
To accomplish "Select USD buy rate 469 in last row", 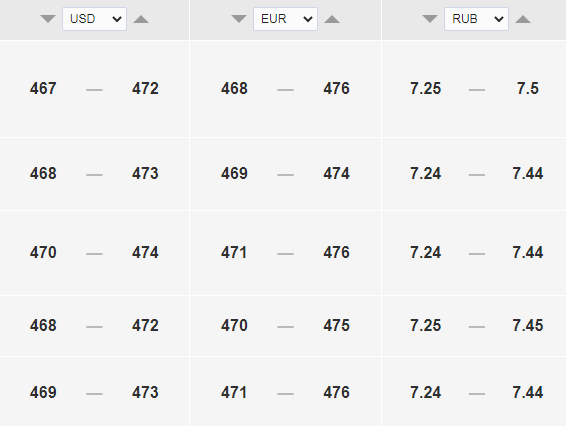I will tap(43, 392).
